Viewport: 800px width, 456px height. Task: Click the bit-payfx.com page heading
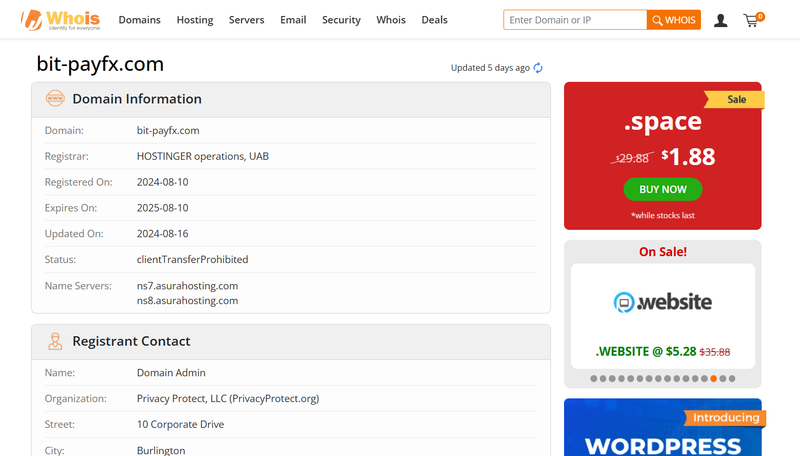(x=100, y=64)
